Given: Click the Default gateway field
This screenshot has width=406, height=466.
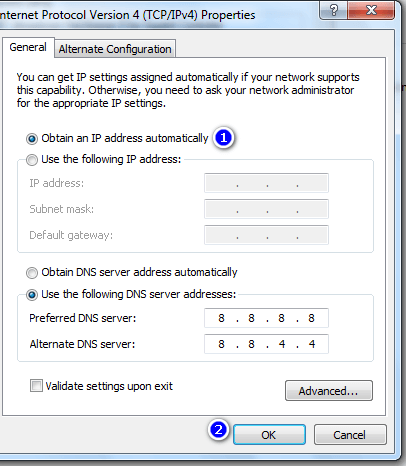Looking at the screenshot, I should pos(266,235).
